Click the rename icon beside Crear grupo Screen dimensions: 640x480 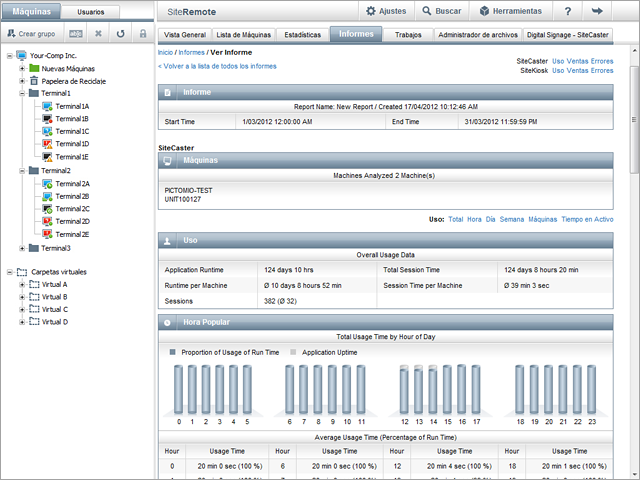pos(76,33)
